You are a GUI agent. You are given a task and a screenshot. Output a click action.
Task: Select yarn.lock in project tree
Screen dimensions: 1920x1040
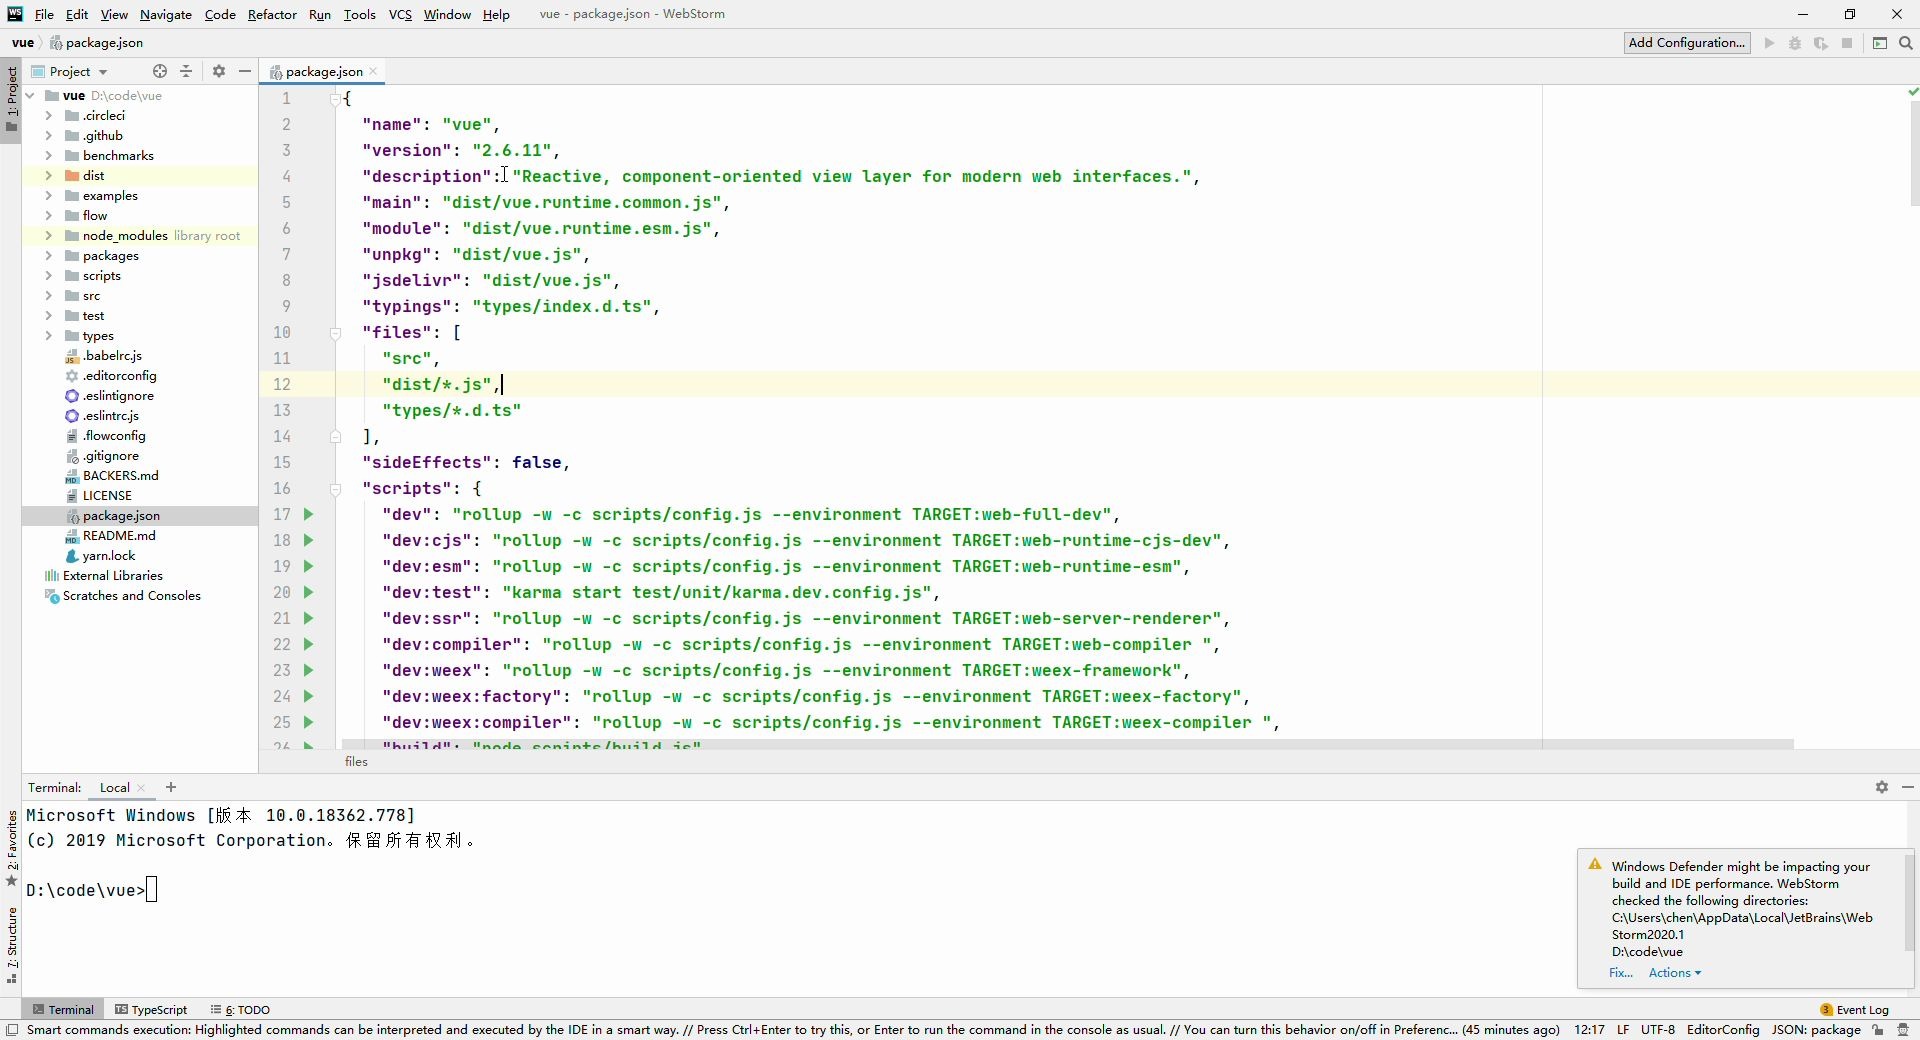(x=108, y=556)
